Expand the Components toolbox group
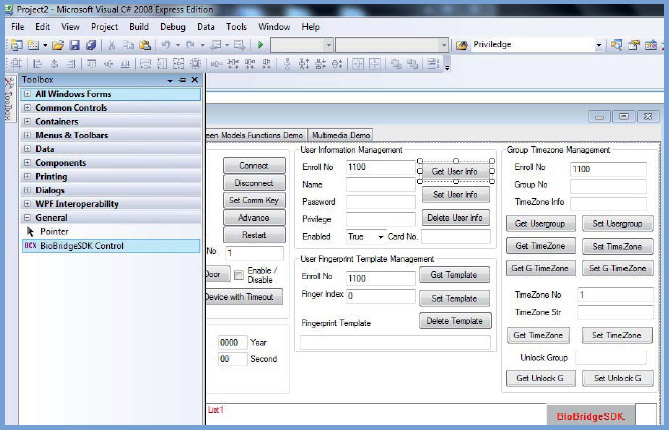Screen dimensions: 669x431 (x=27, y=163)
